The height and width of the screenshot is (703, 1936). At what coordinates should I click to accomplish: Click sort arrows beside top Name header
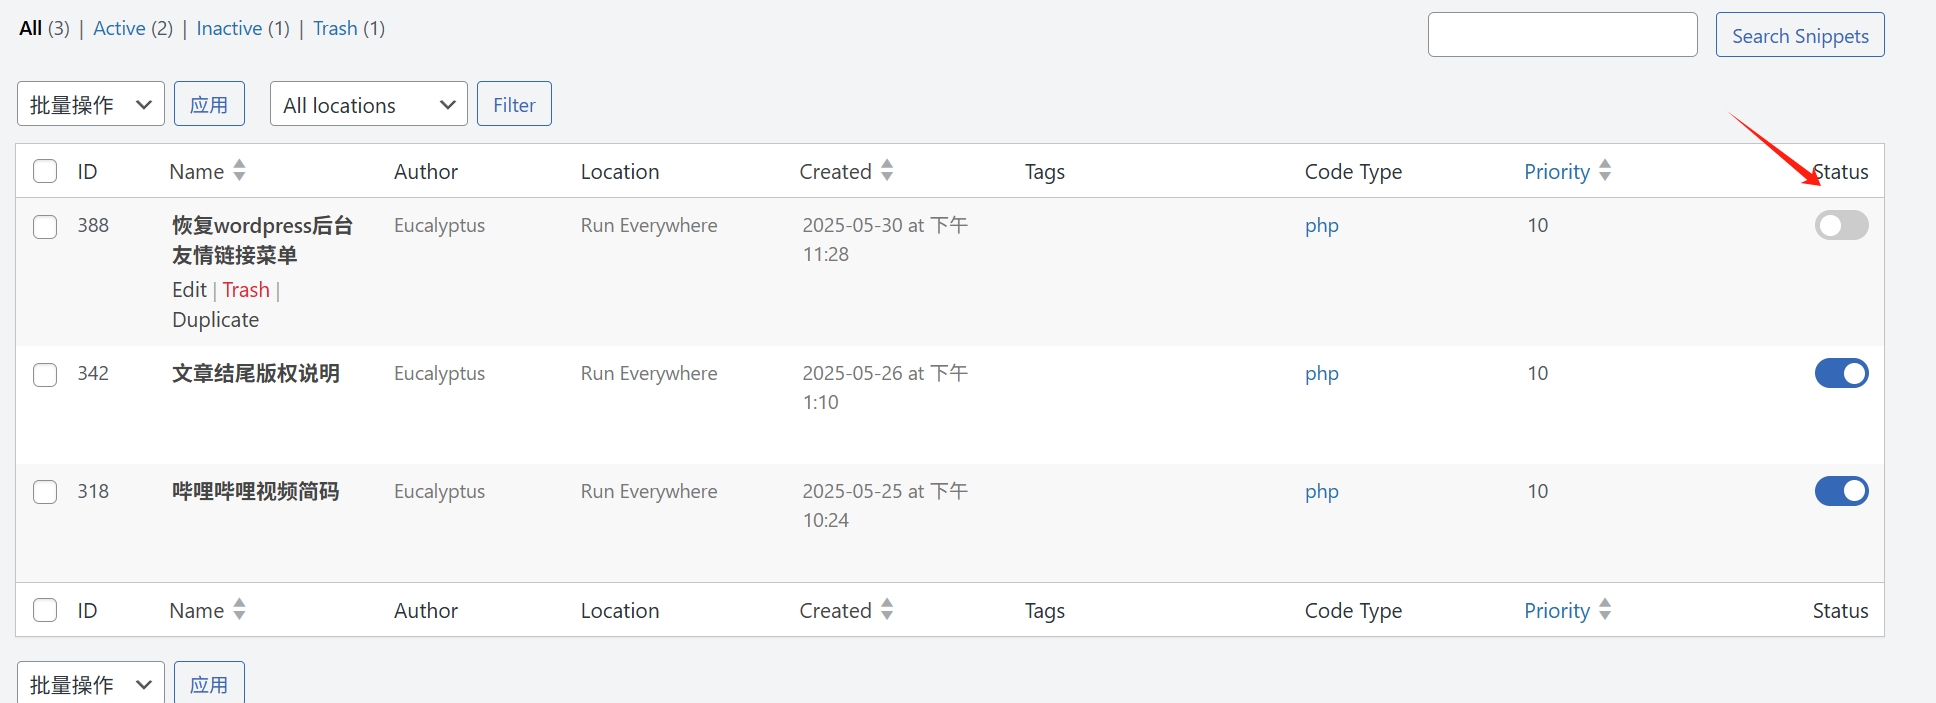pos(239,171)
